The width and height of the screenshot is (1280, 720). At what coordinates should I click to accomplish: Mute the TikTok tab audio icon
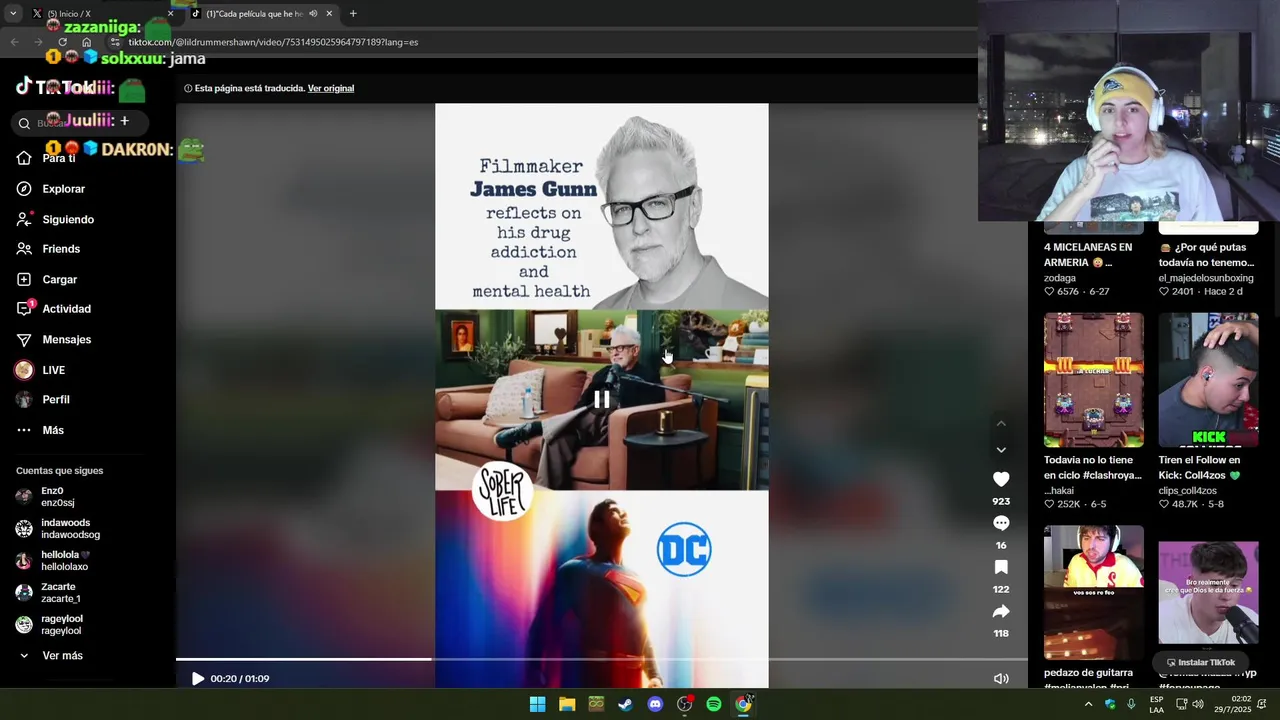tap(313, 14)
